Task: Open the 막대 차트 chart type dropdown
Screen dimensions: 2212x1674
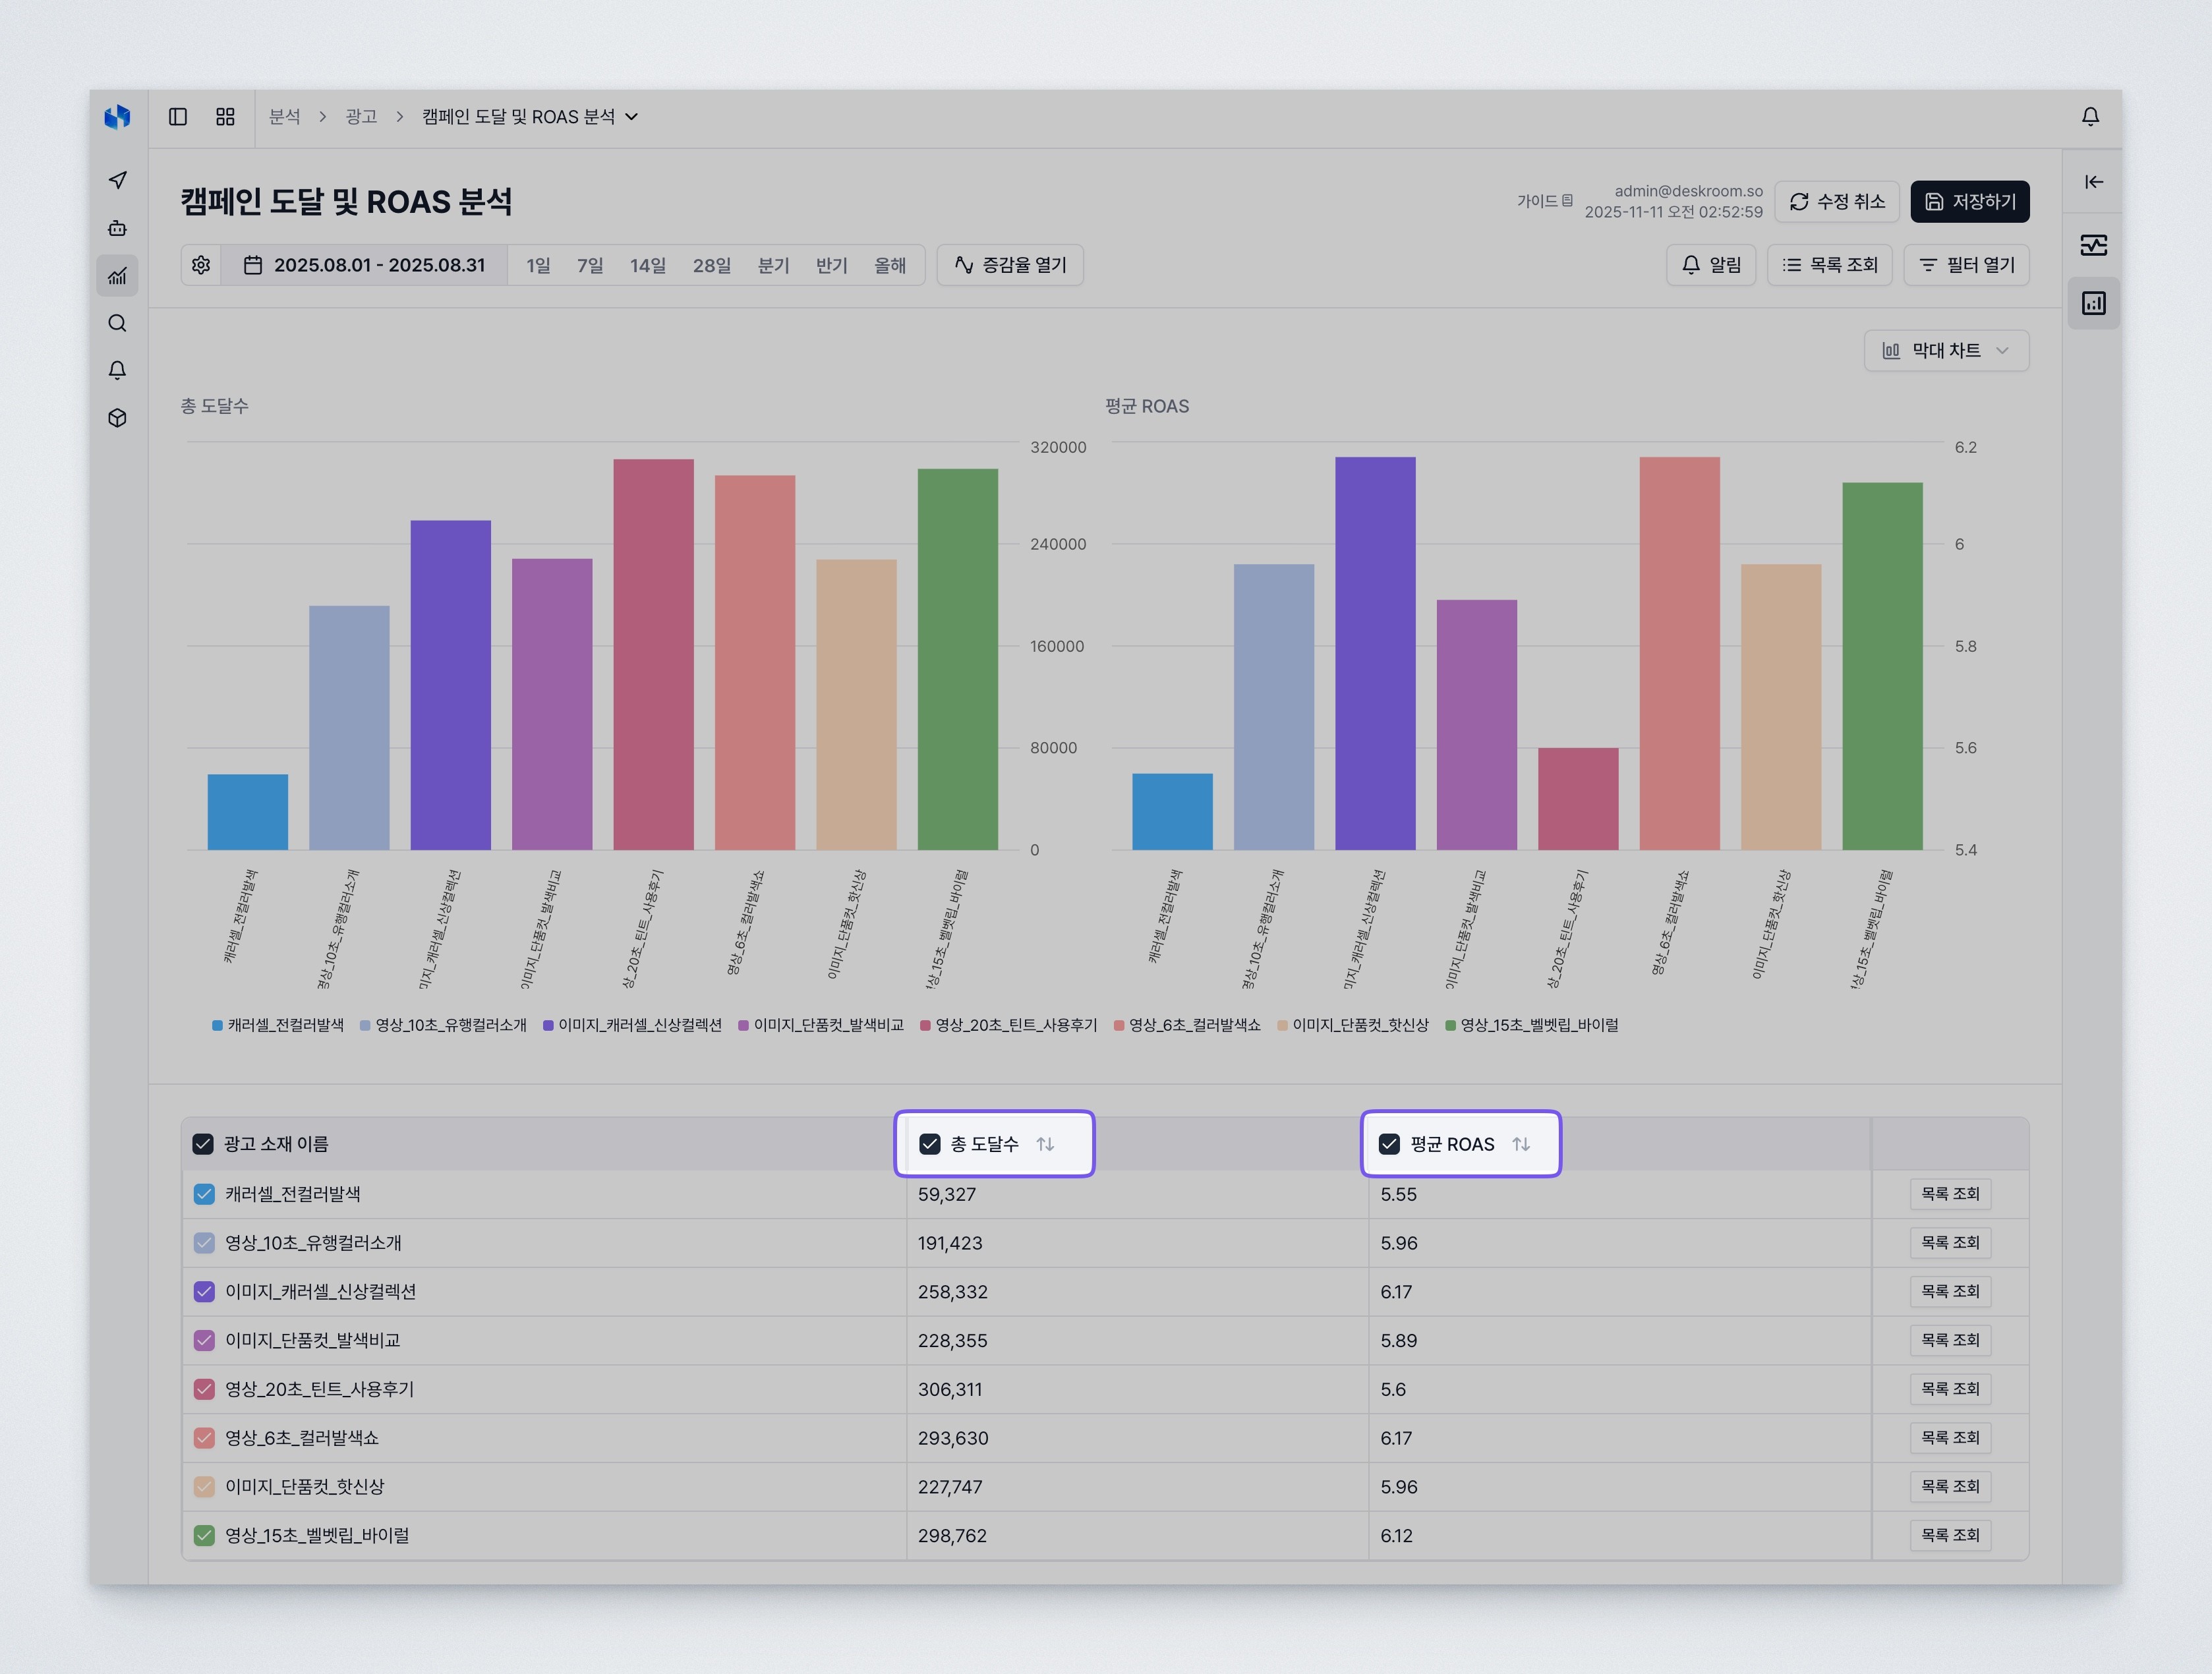Action: coord(1946,350)
